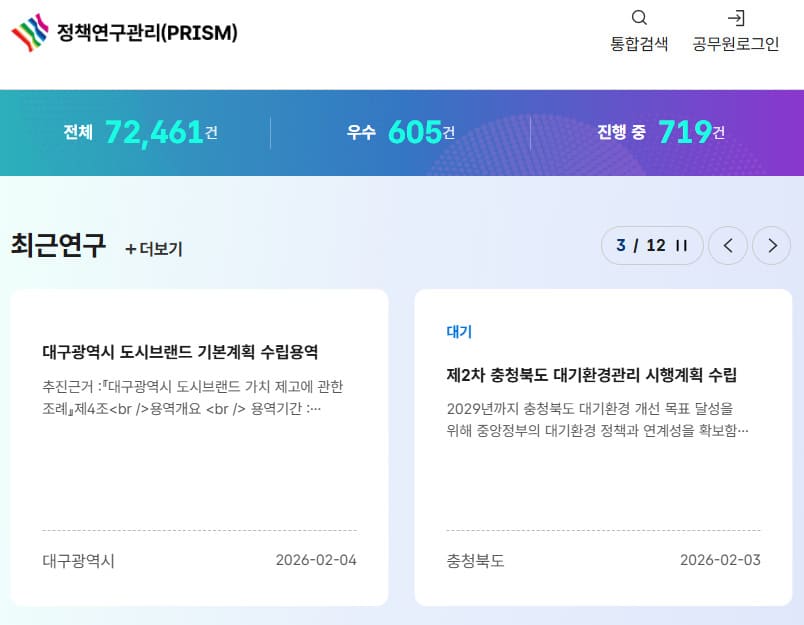Click the 최근연구 section heading
The image size is (804, 625).
58,243
